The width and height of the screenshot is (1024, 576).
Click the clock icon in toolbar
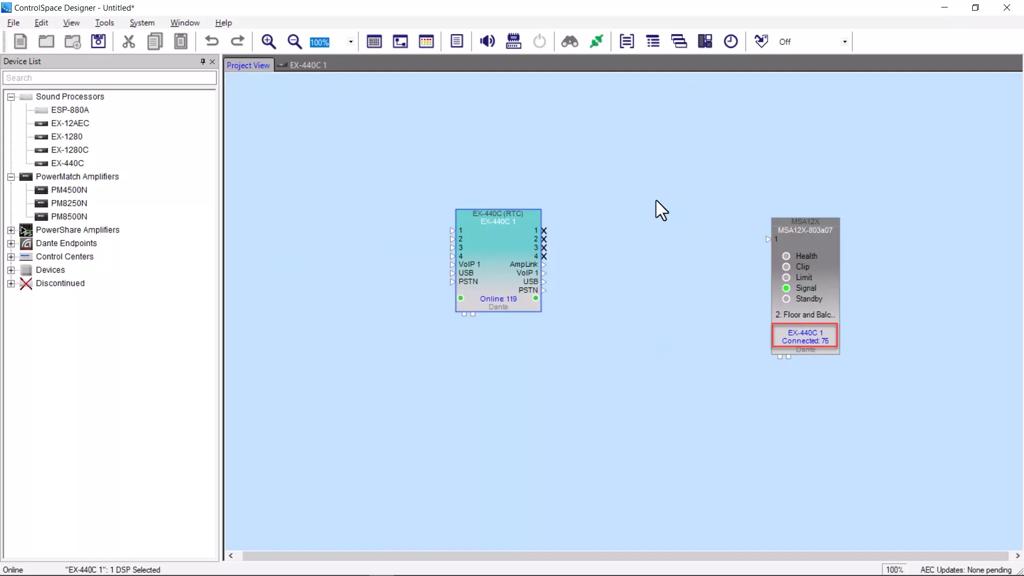731,41
